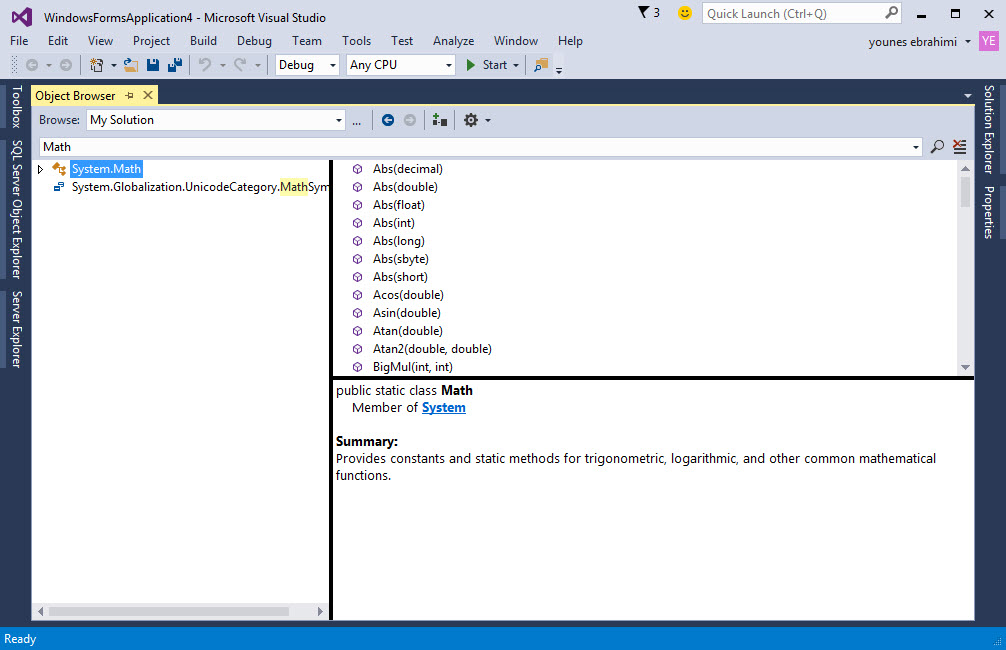Click the Object Browser back navigation arrow
The image size is (1006, 650).
tap(388, 120)
